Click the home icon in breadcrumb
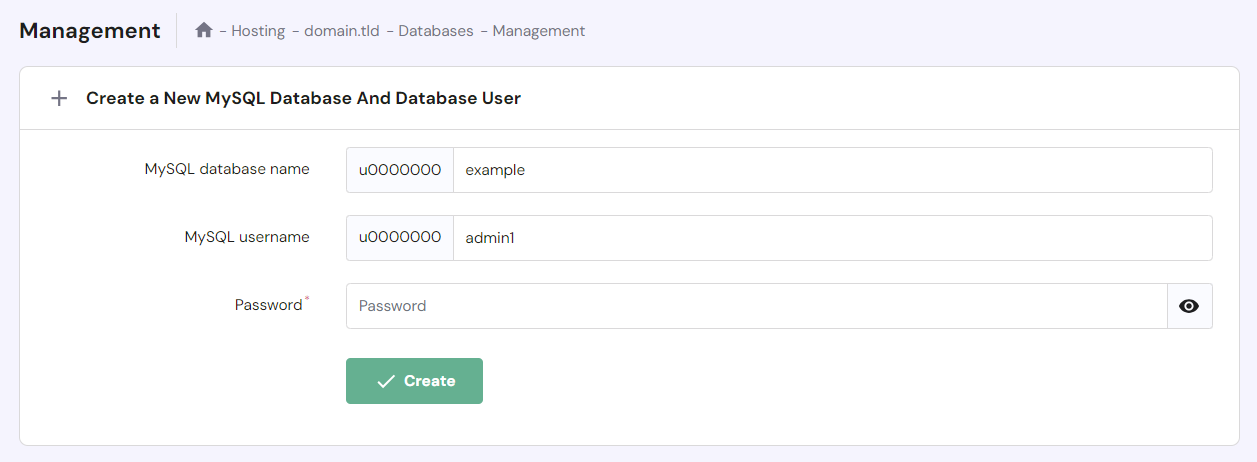 204,31
